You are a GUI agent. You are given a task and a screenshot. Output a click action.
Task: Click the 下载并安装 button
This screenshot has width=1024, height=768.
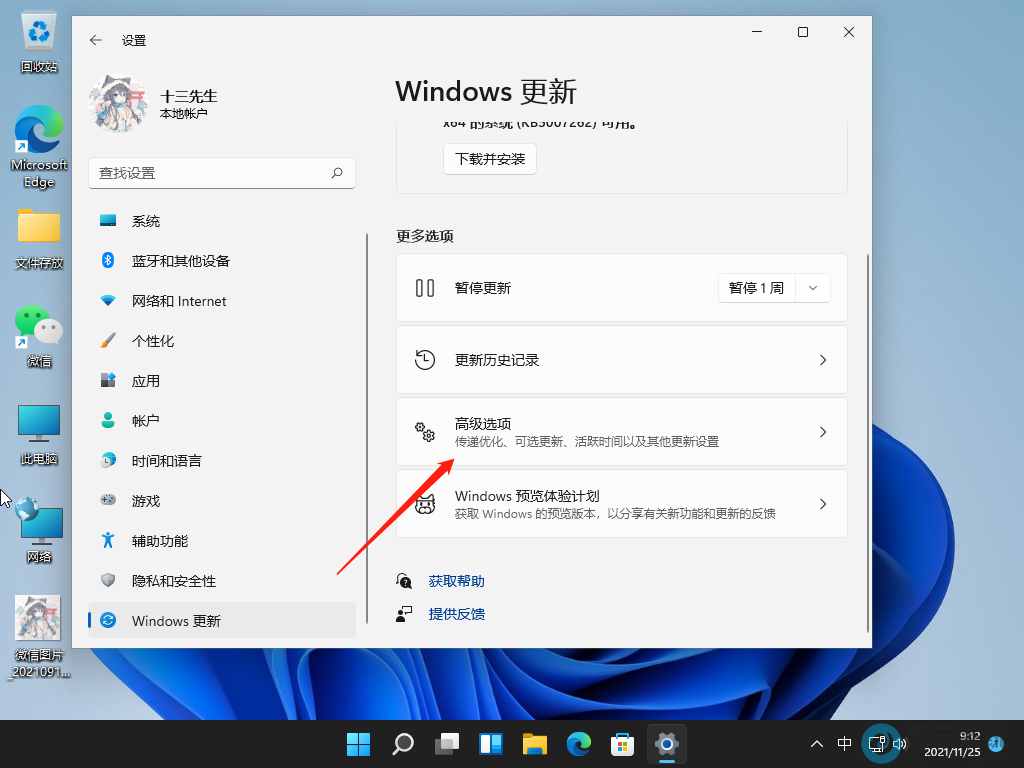pos(489,158)
